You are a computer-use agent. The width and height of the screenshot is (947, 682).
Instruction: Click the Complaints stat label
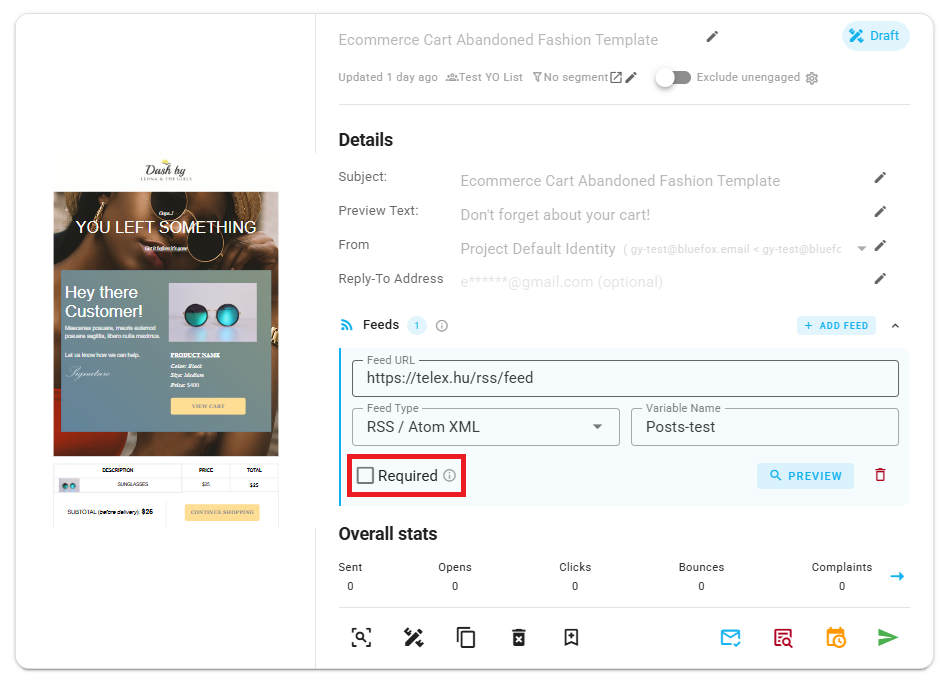(x=841, y=567)
